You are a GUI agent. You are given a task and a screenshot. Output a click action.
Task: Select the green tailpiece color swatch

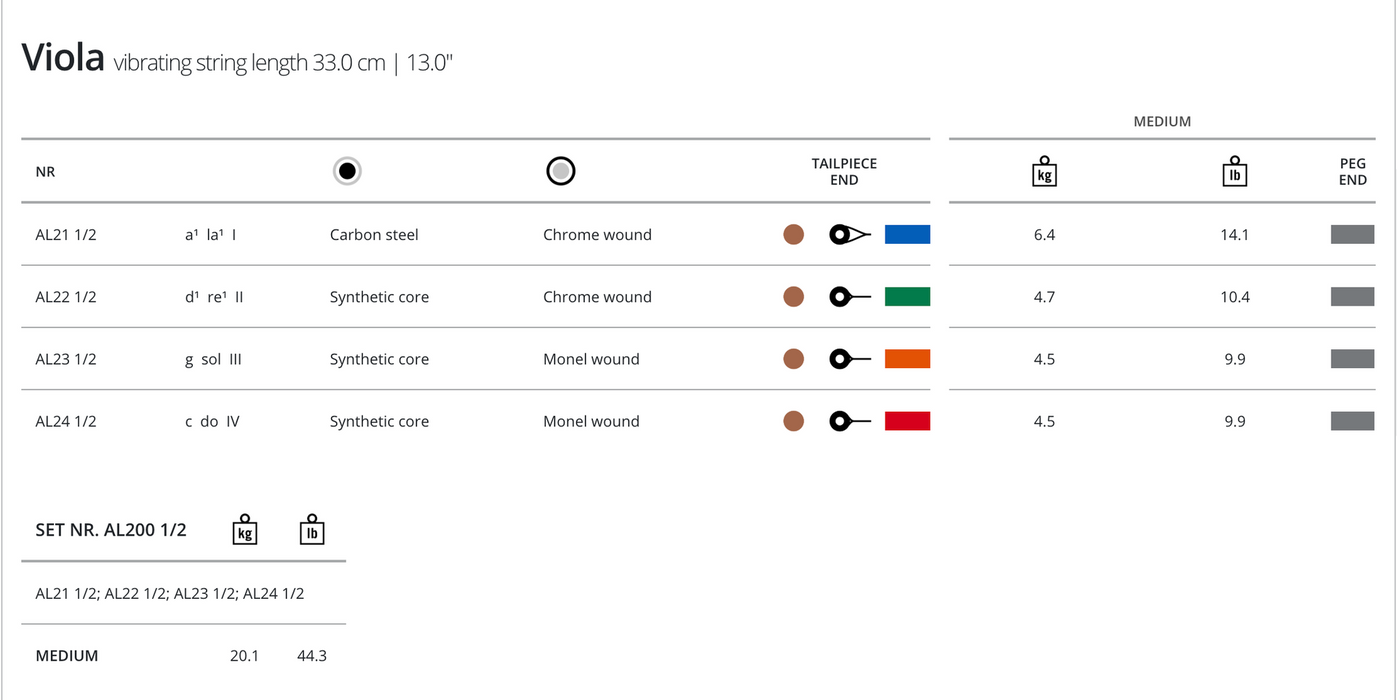click(907, 297)
